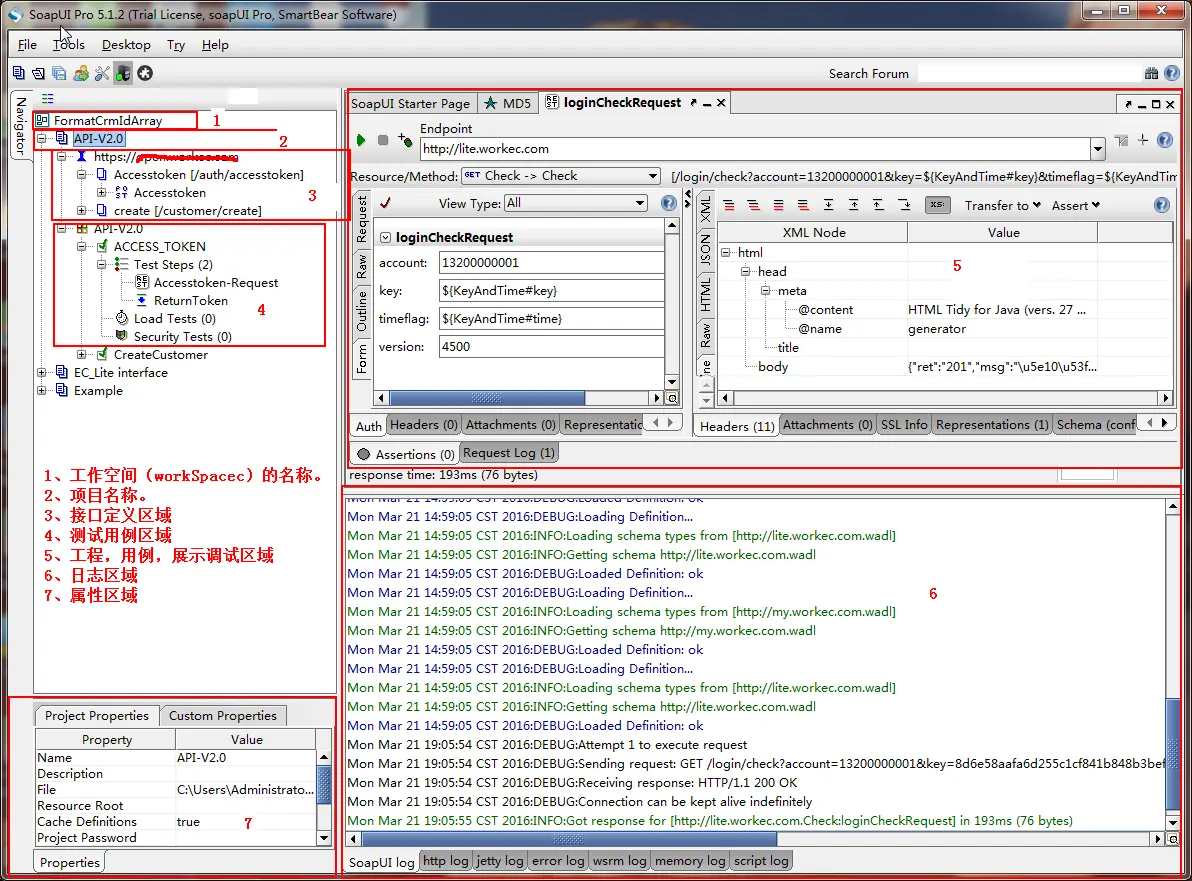Open the Request Log (1) tab
Image resolution: width=1192 pixels, height=881 pixels.
[509, 453]
